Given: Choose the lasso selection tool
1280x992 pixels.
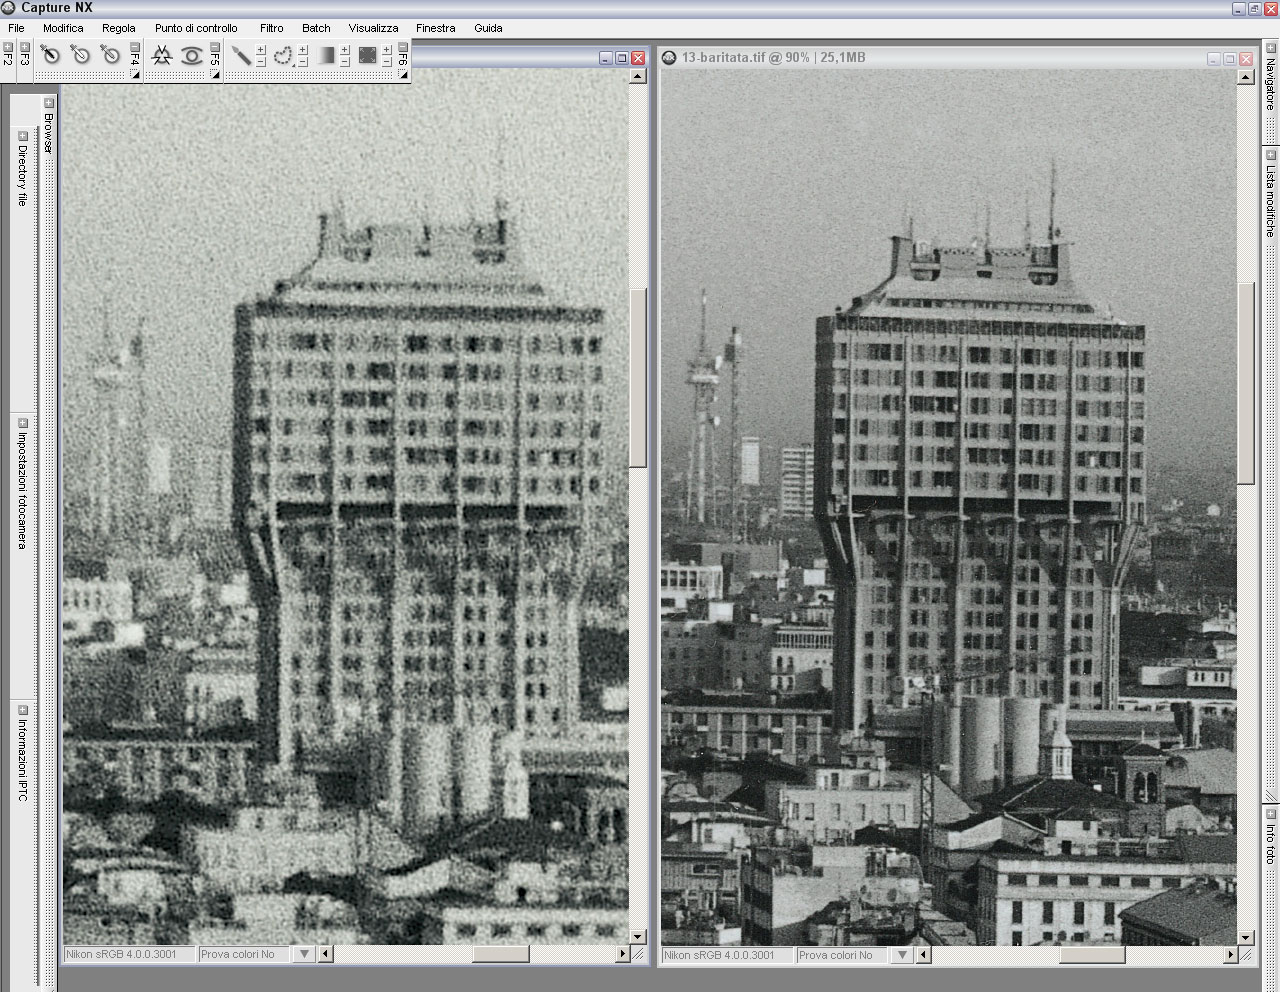Looking at the screenshot, I should tap(283, 56).
